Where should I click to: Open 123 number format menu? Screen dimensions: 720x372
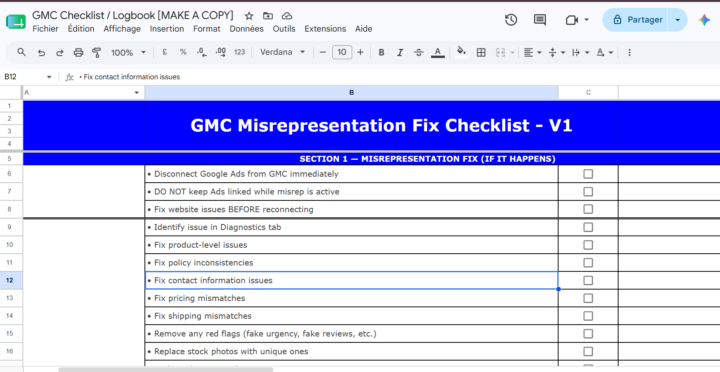239,52
